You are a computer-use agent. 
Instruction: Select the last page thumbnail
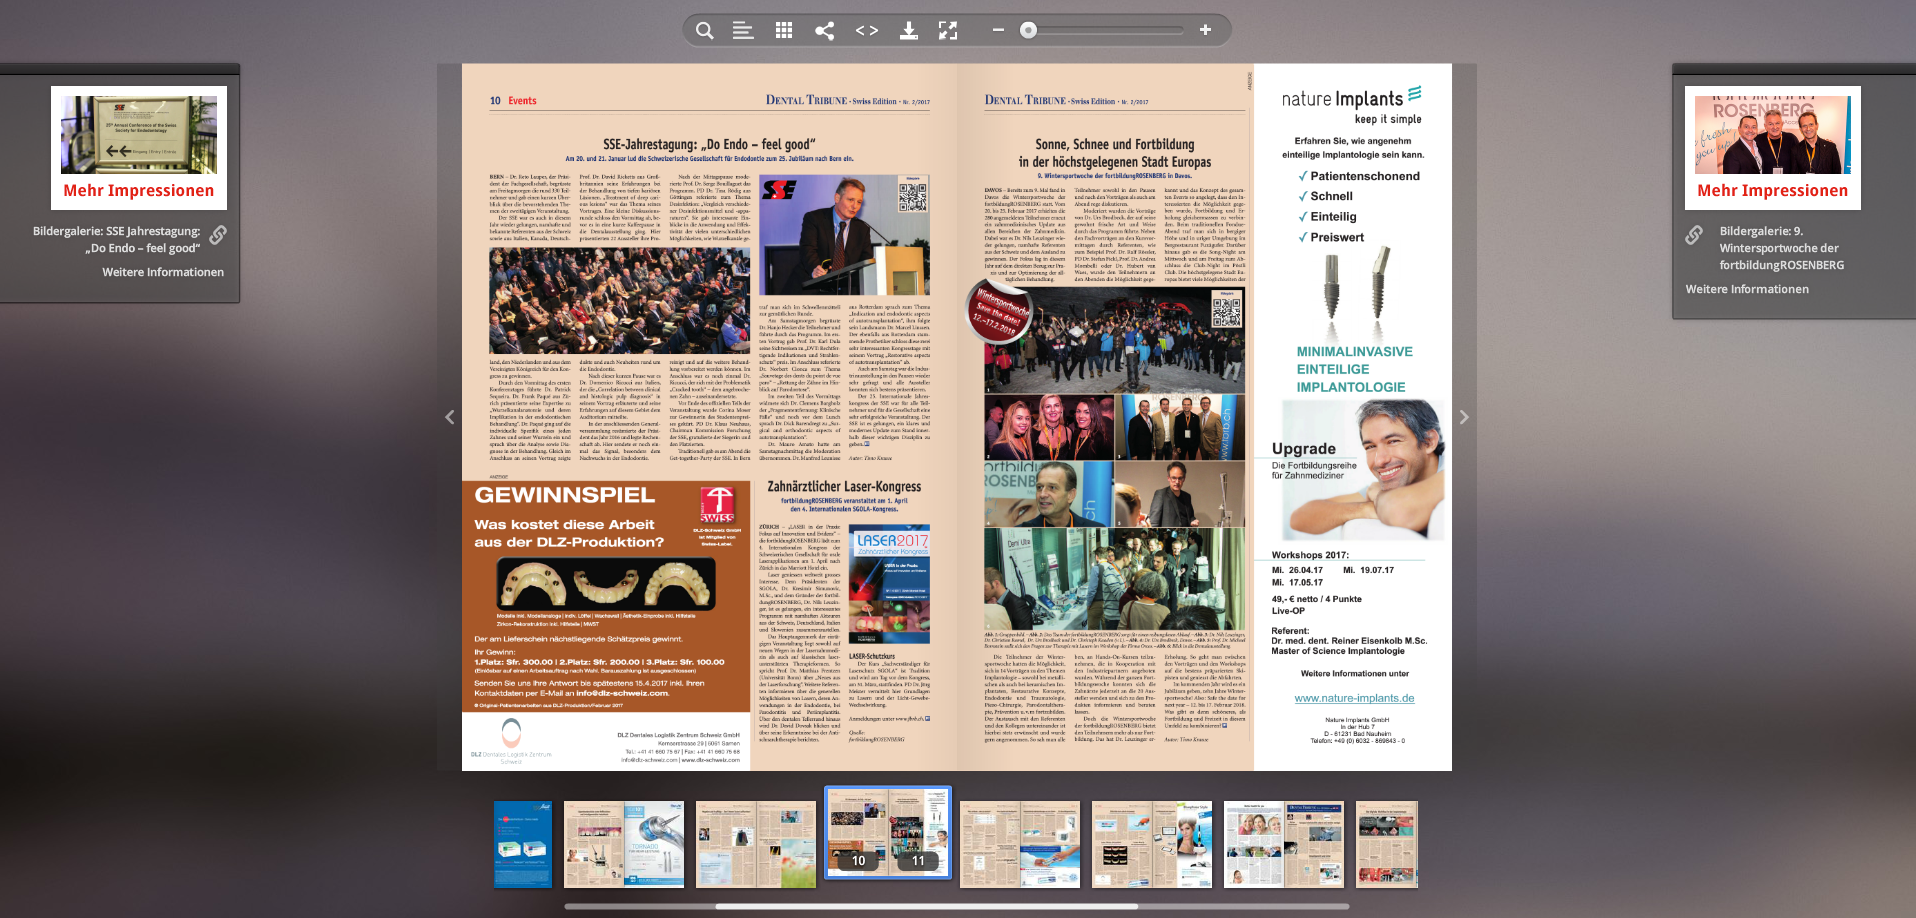coord(1387,844)
